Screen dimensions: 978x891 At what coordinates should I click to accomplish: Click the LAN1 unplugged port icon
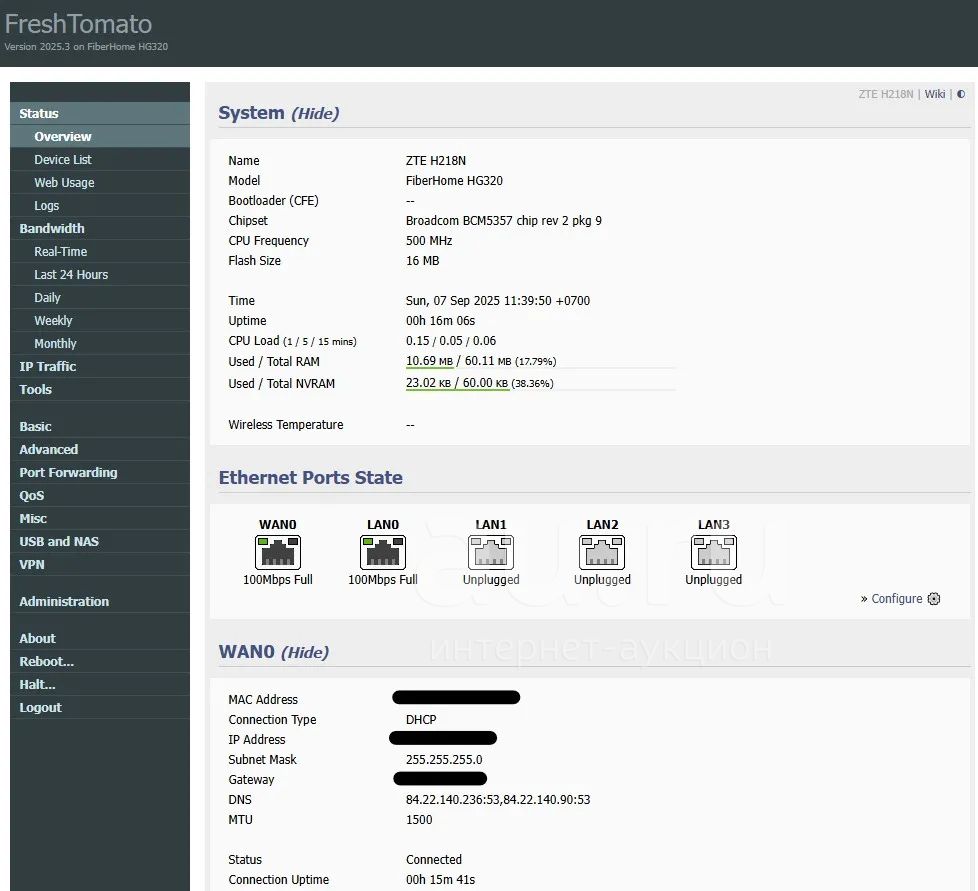coord(491,552)
